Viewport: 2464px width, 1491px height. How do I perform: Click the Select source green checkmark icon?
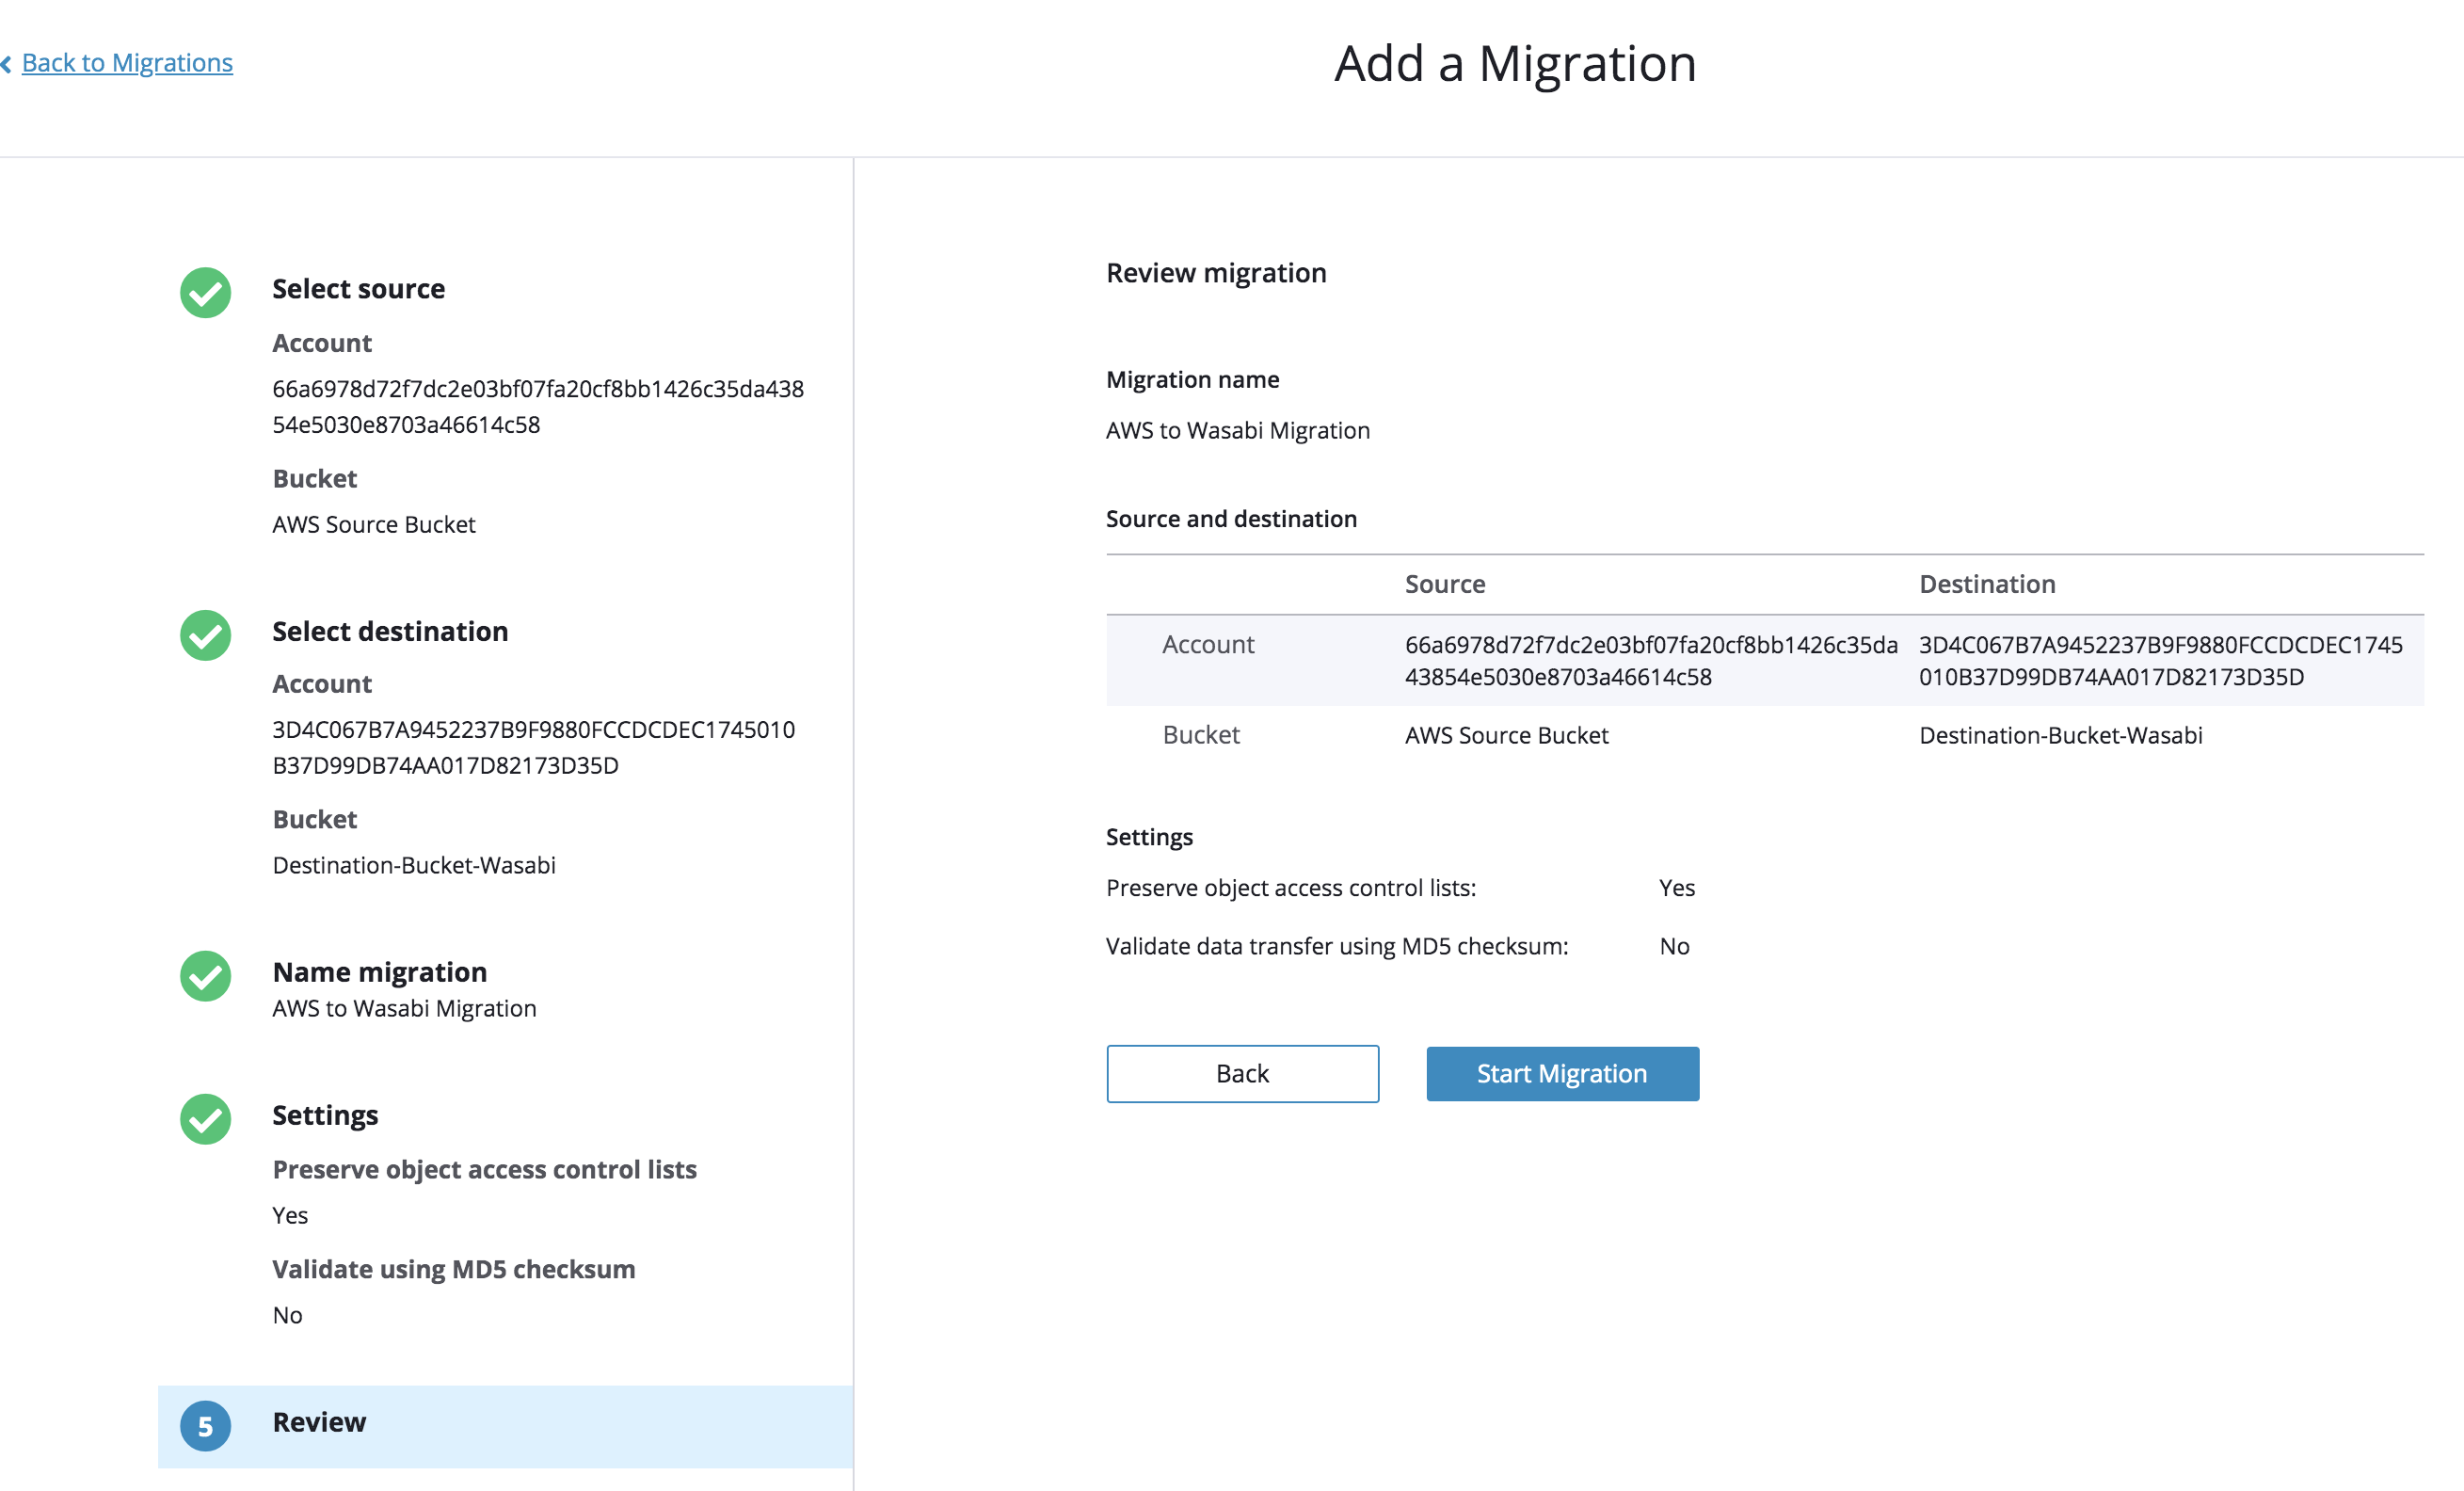205,292
